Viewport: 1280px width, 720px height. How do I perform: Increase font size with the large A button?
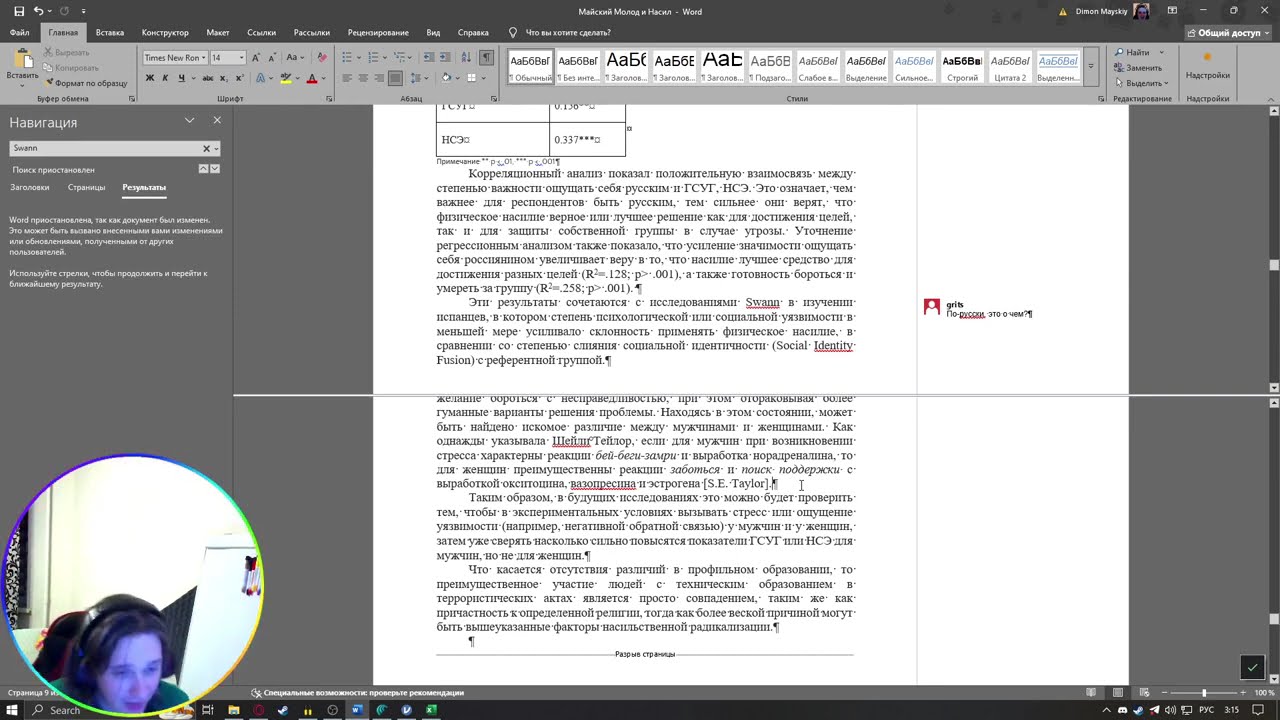pyautogui.click(x=256, y=58)
